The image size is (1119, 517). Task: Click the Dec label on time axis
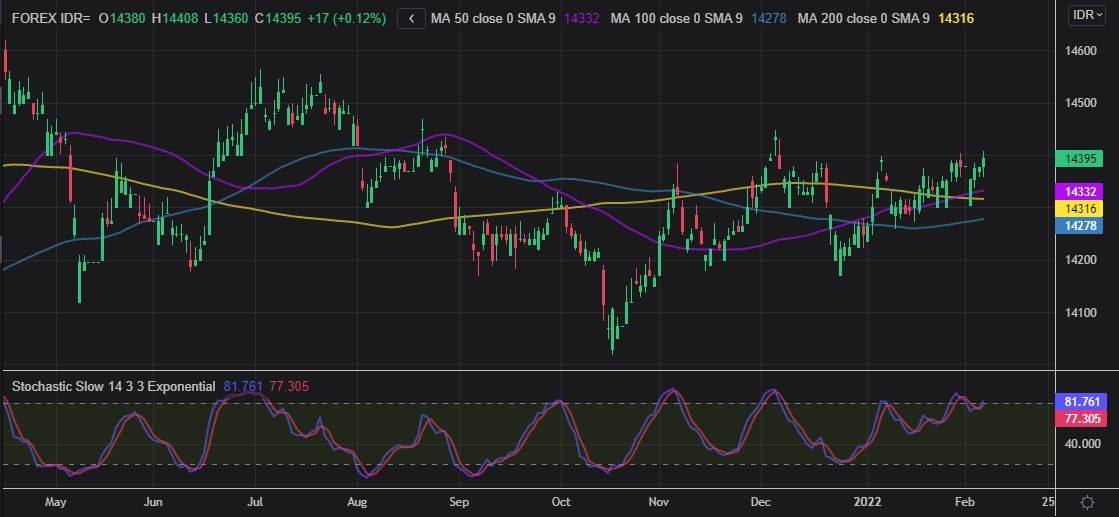point(761,501)
